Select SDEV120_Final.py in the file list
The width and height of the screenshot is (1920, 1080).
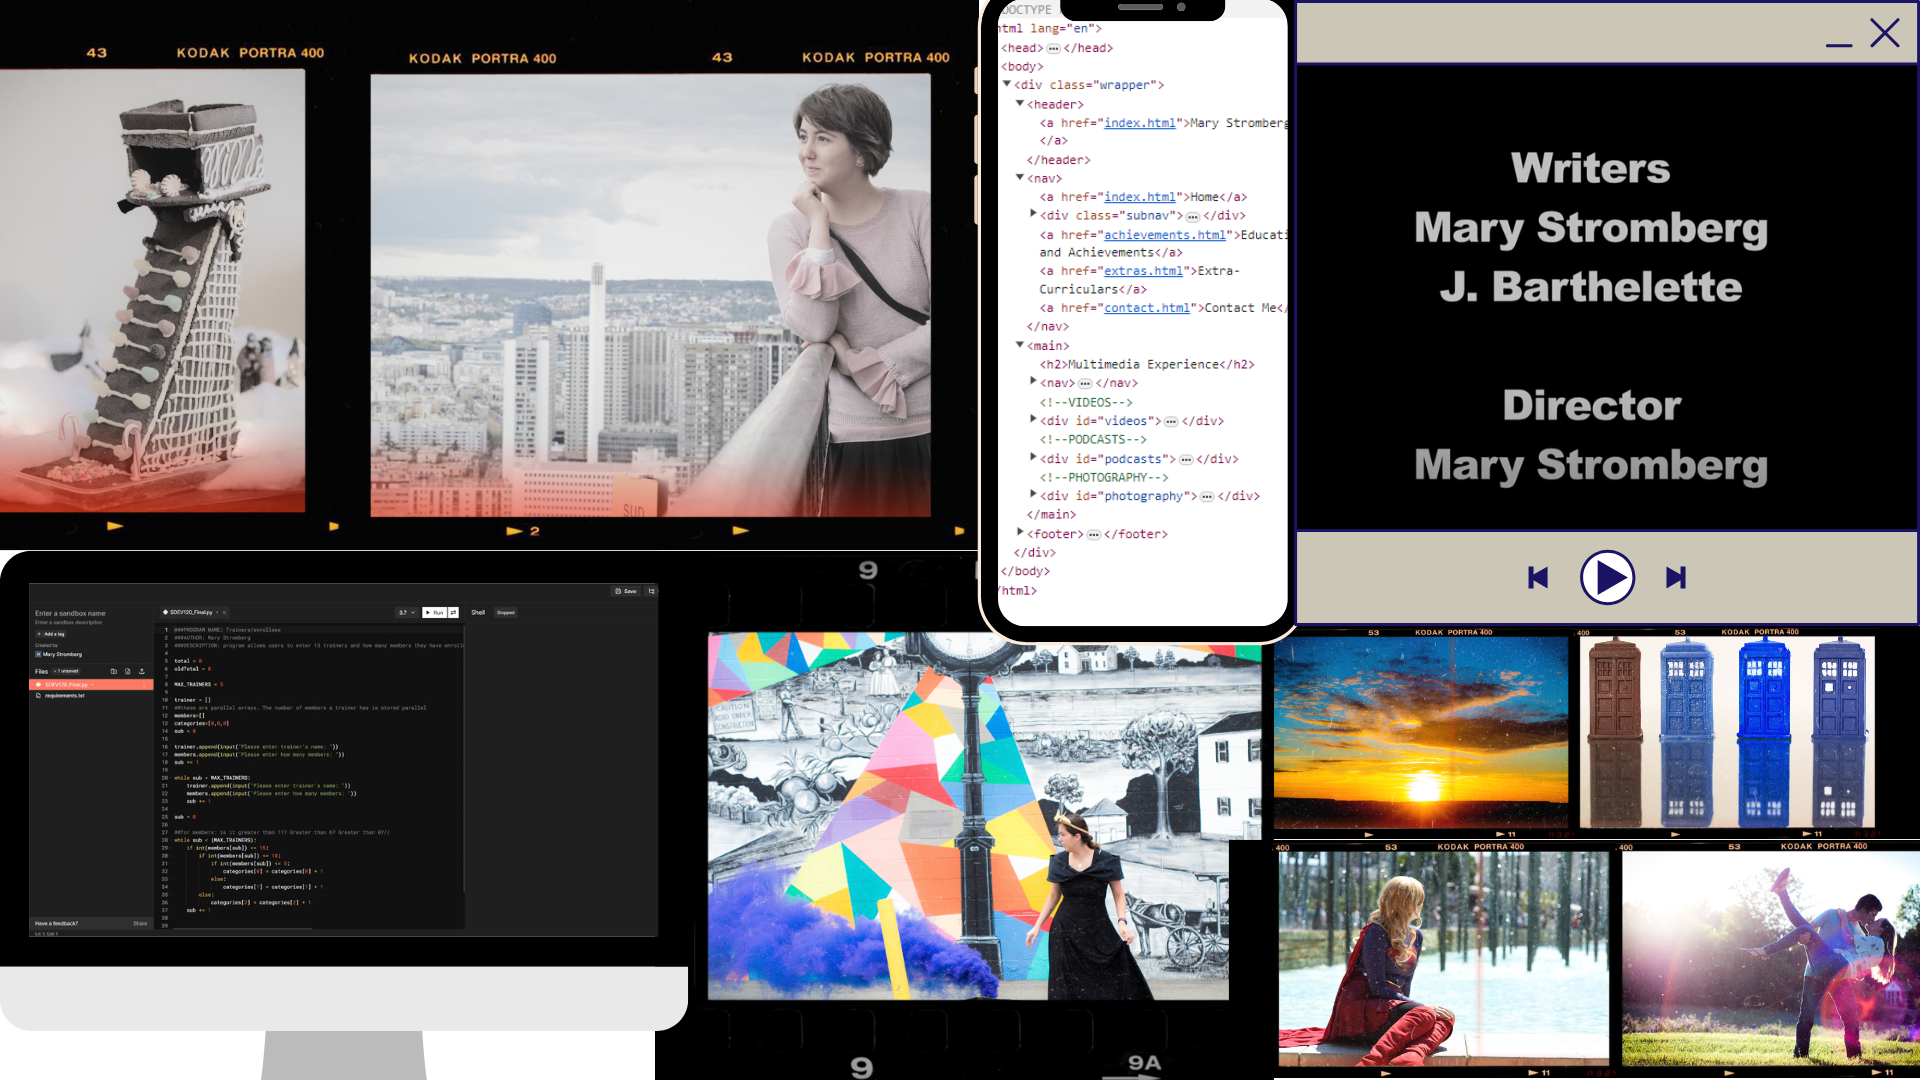[x=91, y=685]
